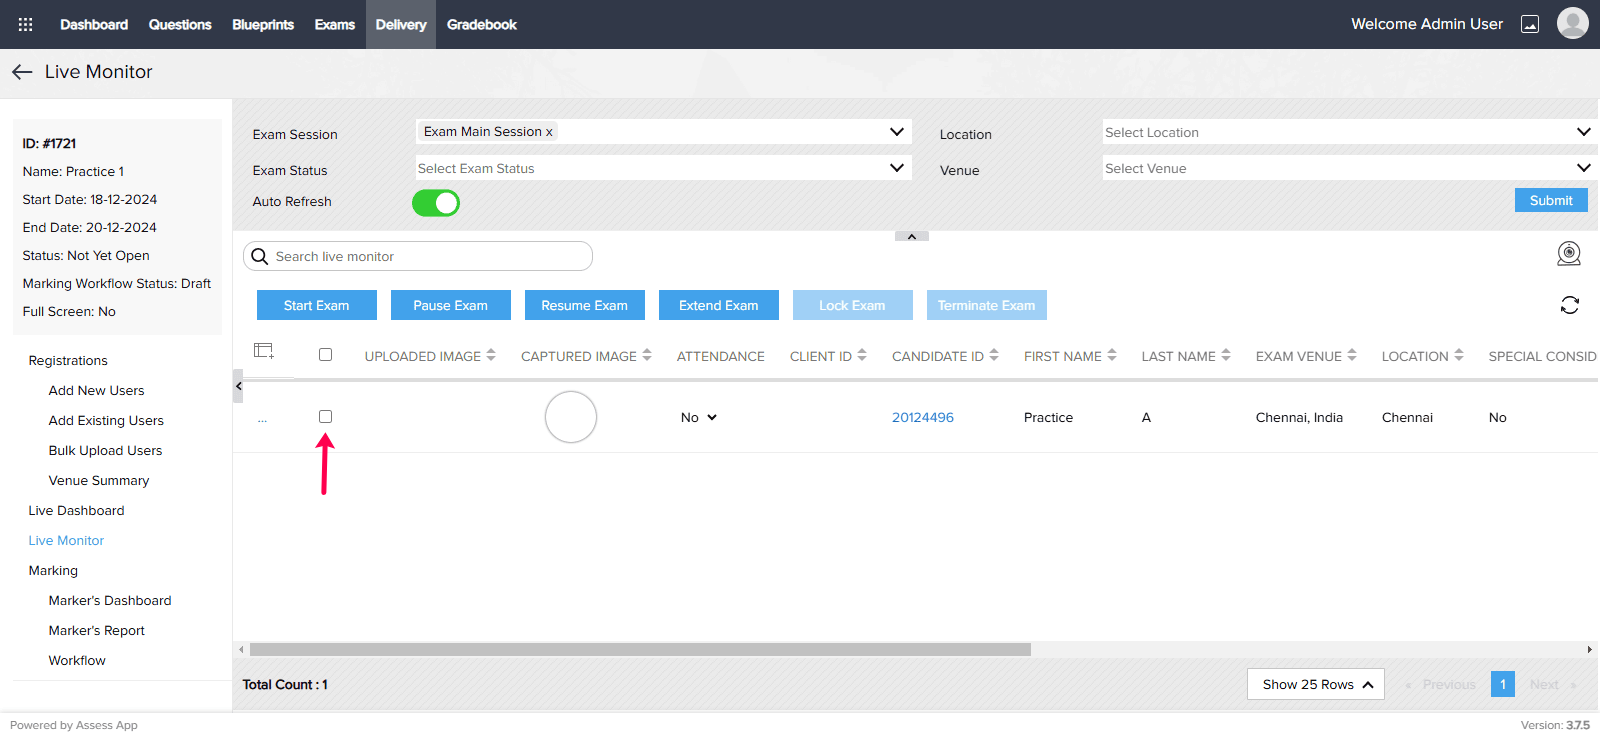1600x738 pixels.
Task: Select the checkbox for candidate 20124496
Action: pos(325,417)
